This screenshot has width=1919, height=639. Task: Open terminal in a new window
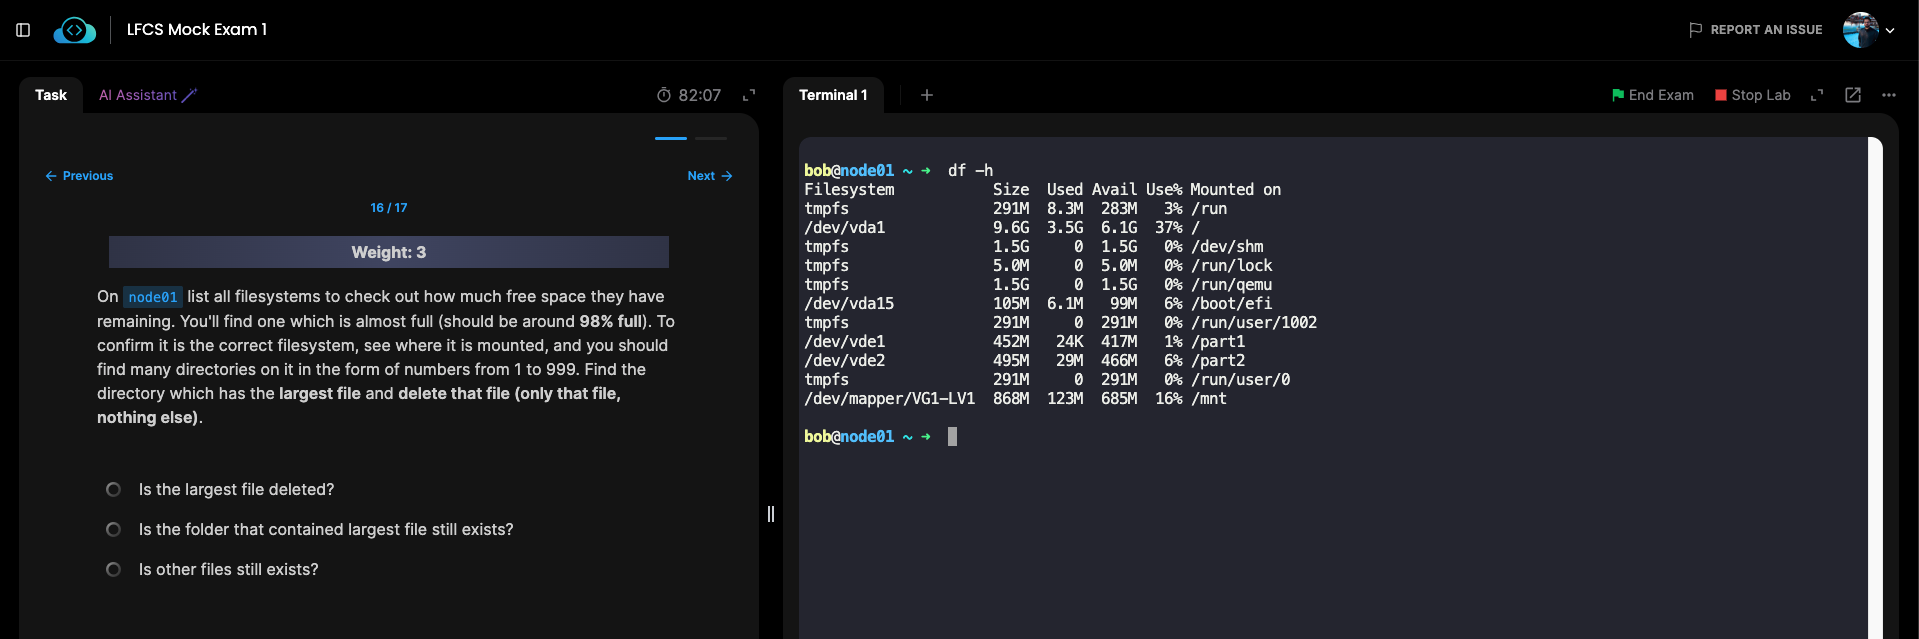(x=1853, y=95)
